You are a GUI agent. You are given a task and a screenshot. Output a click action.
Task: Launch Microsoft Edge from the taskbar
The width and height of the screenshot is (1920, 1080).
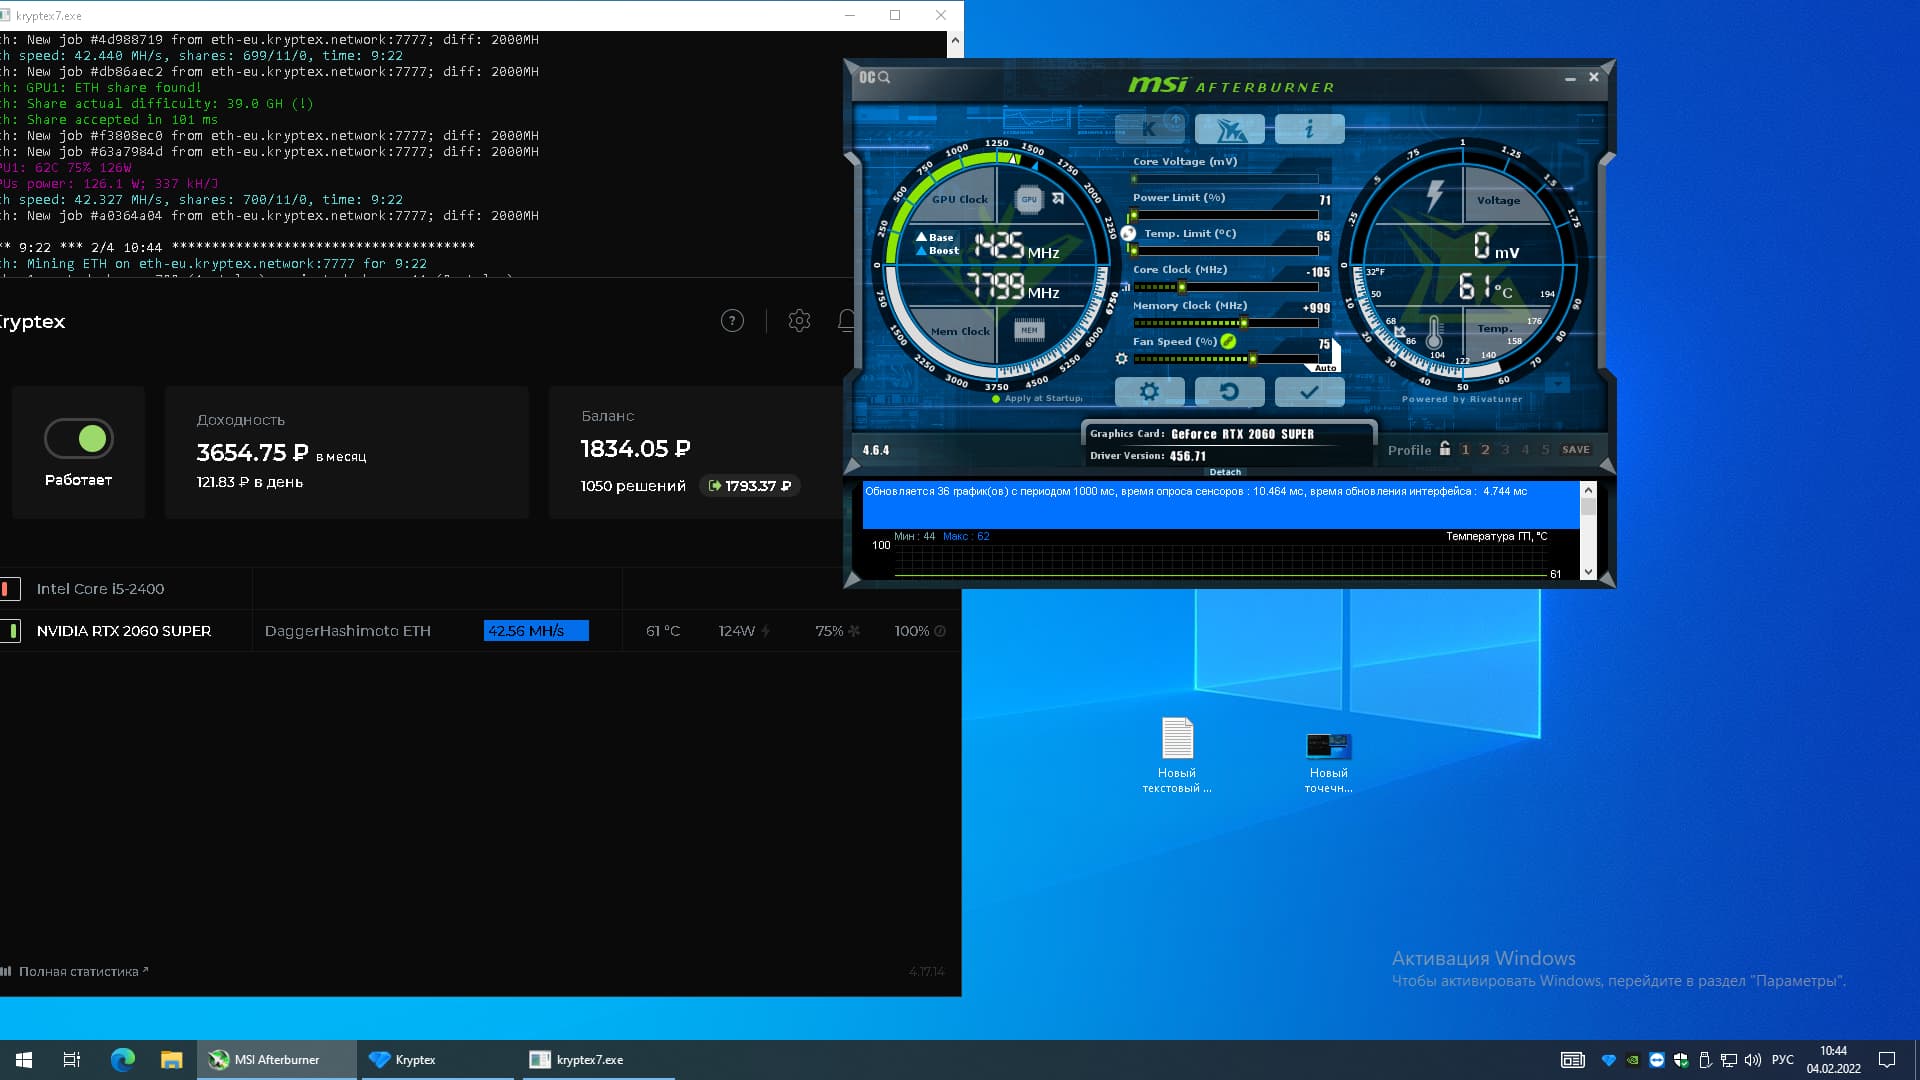click(122, 1060)
